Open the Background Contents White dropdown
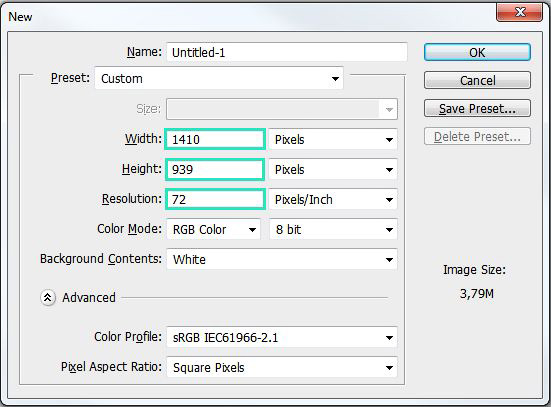This screenshot has width=551, height=407. [x=282, y=259]
